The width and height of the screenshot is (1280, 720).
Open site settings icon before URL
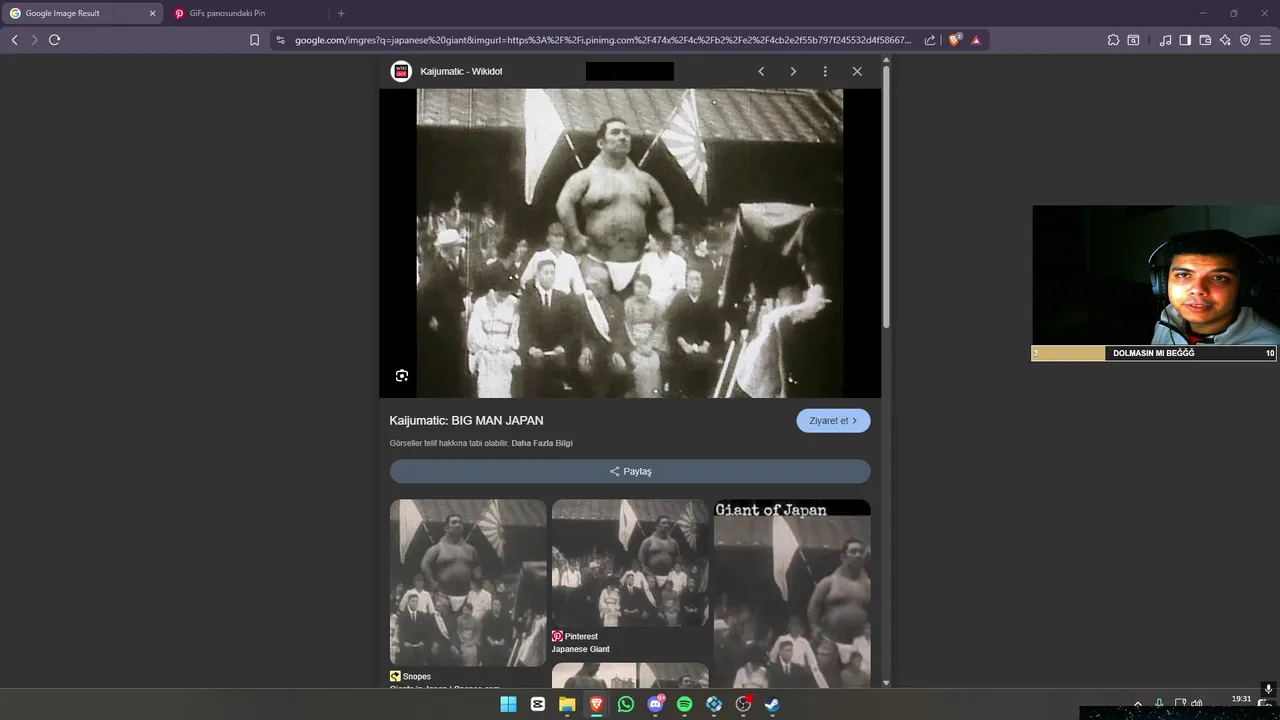280,40
